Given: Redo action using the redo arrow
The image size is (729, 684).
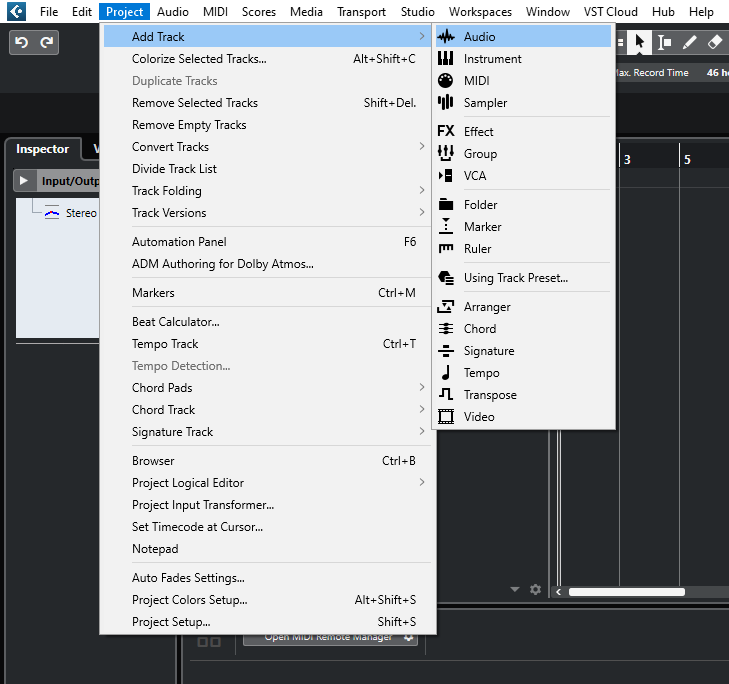Looking at the screenshot, I should coord(46,42).
